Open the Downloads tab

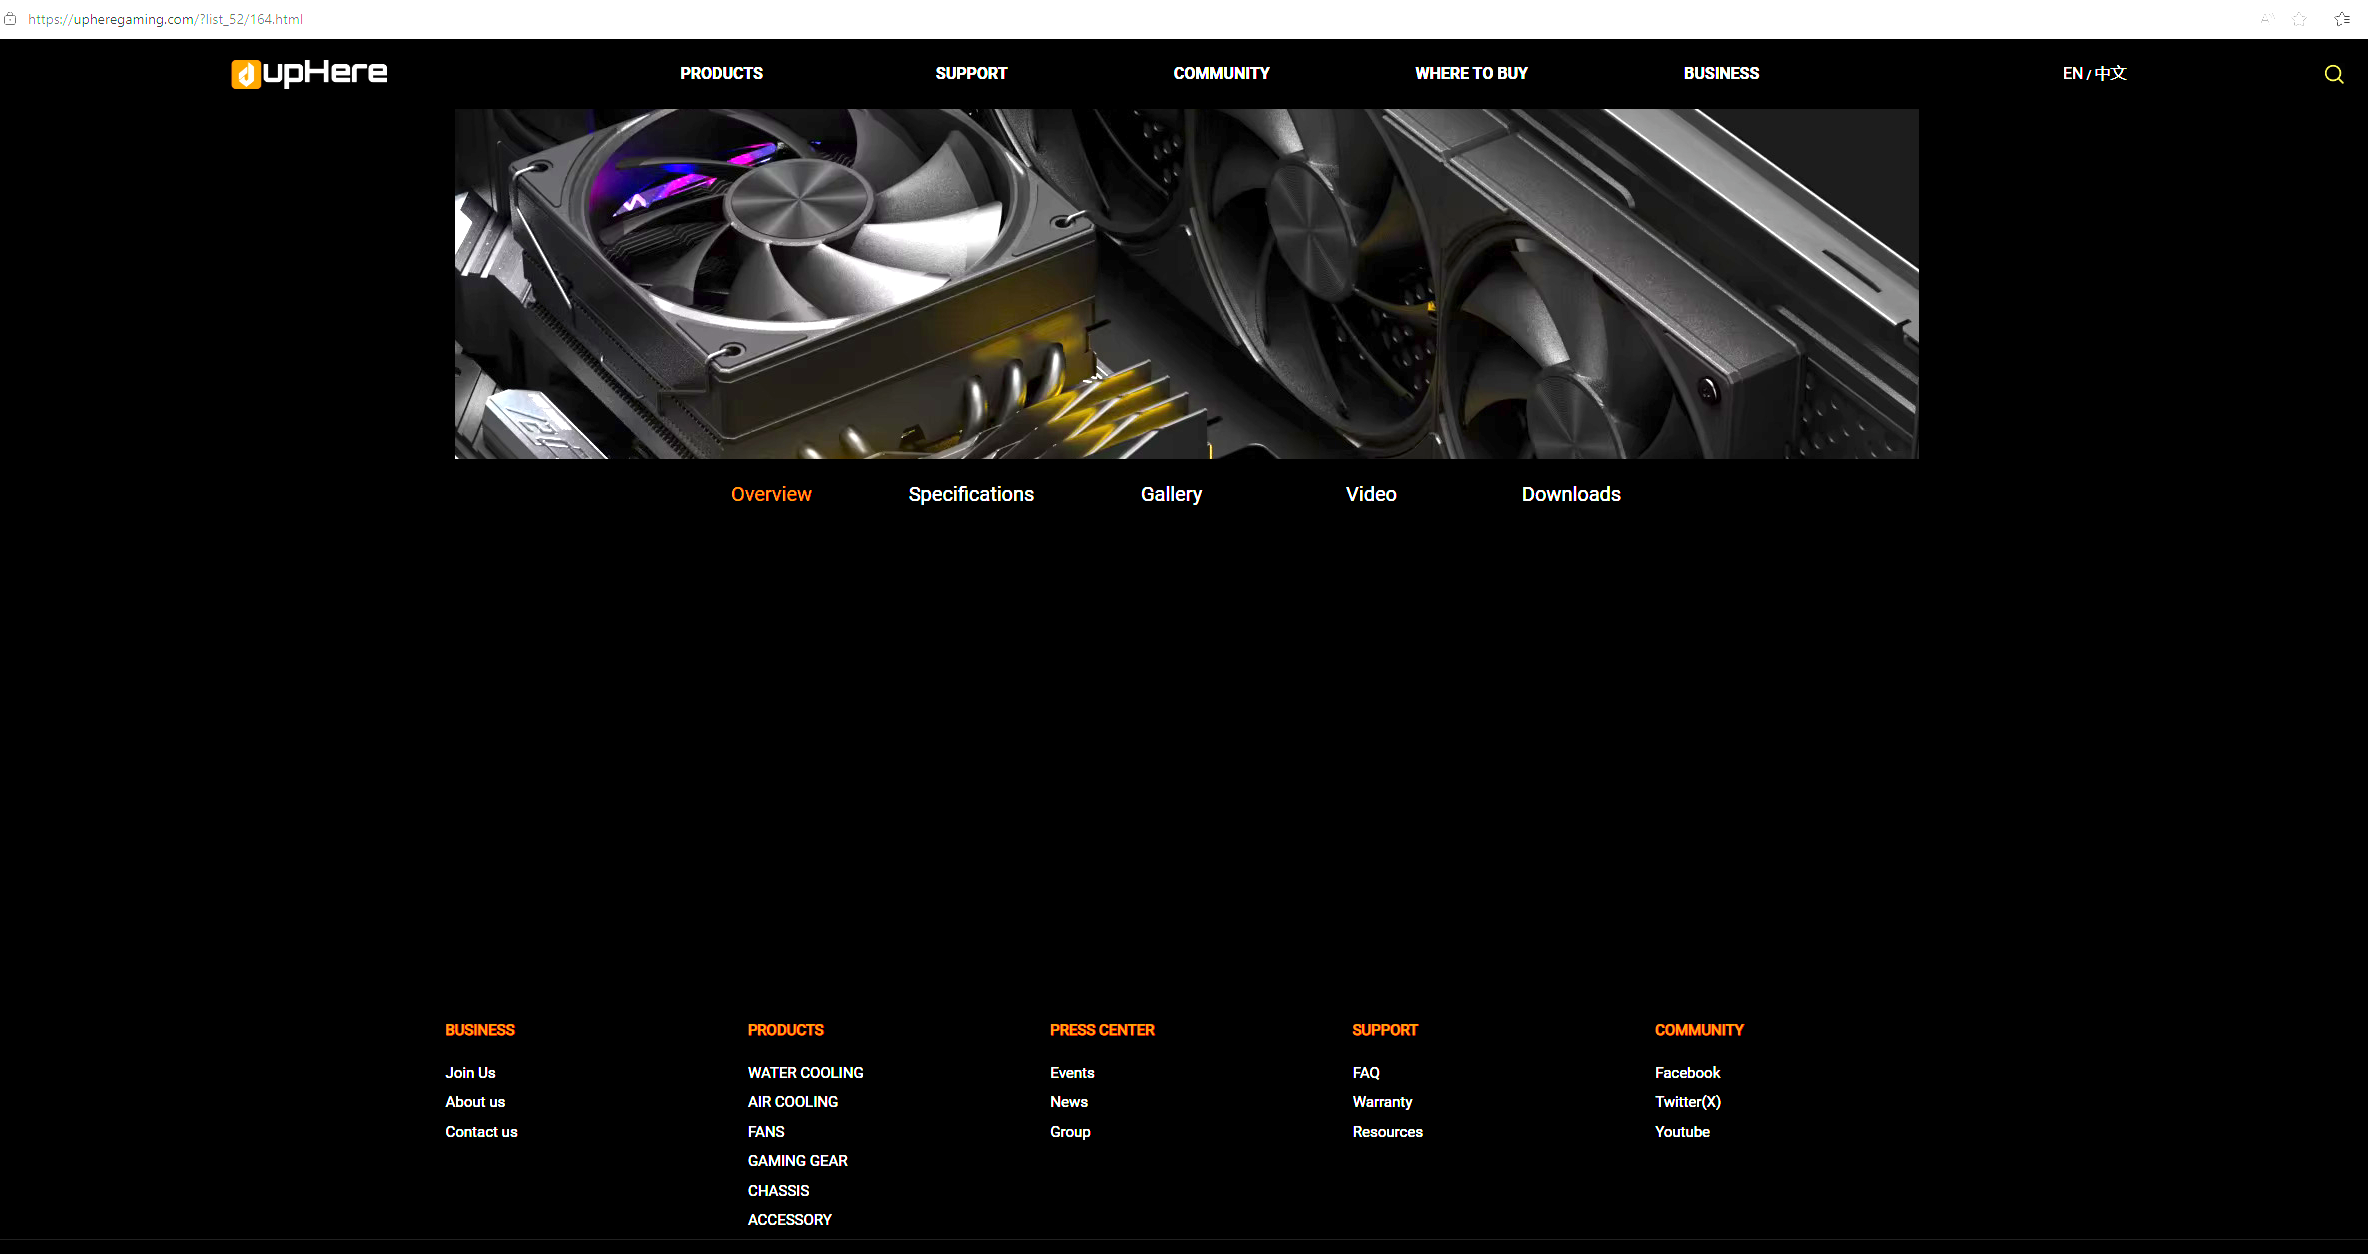[x=1571, y=494]
